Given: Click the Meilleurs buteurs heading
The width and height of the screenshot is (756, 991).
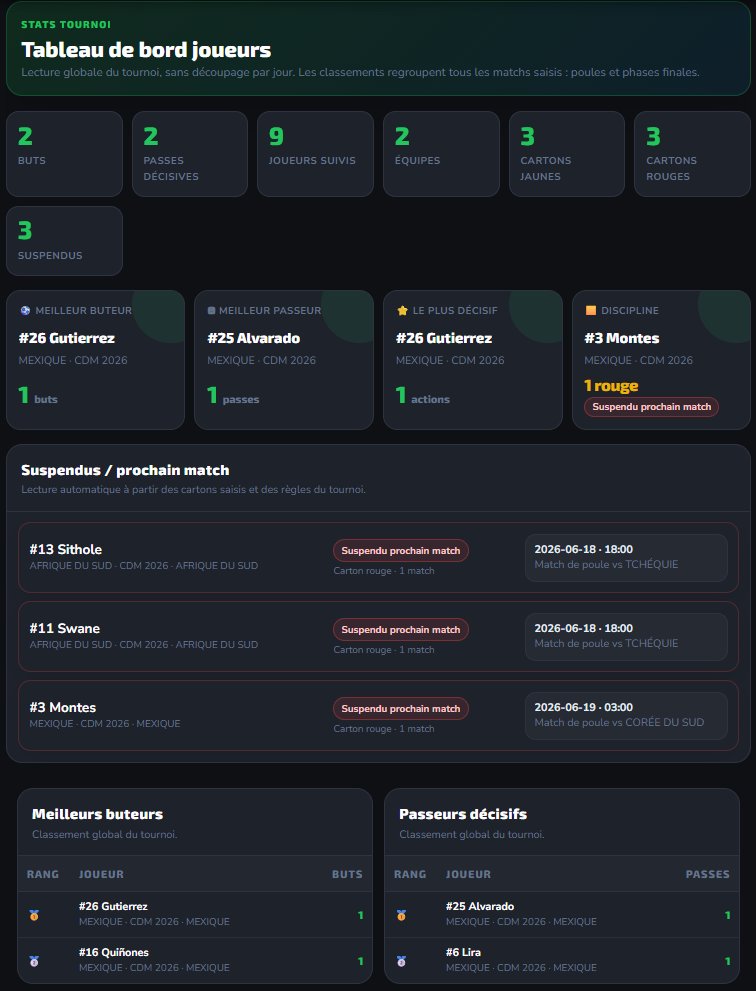Looking at the screenshot, I should (x=97, y=814).
